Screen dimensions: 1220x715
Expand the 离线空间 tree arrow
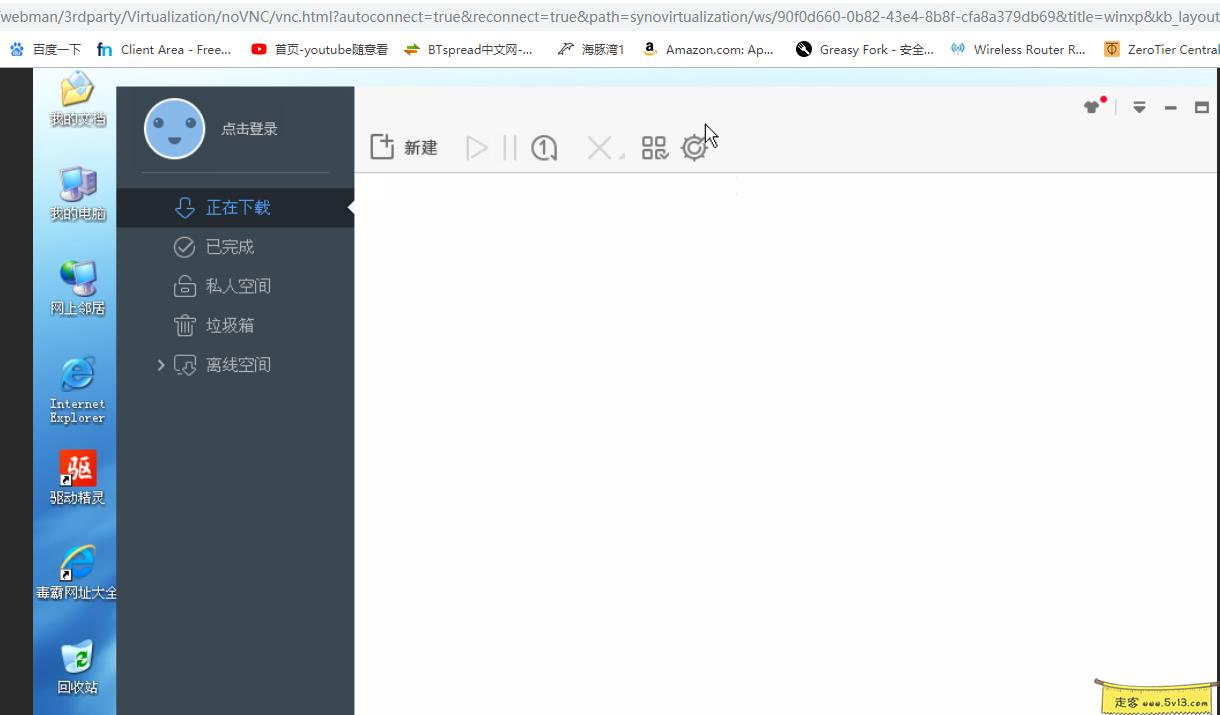coord(161,365)
